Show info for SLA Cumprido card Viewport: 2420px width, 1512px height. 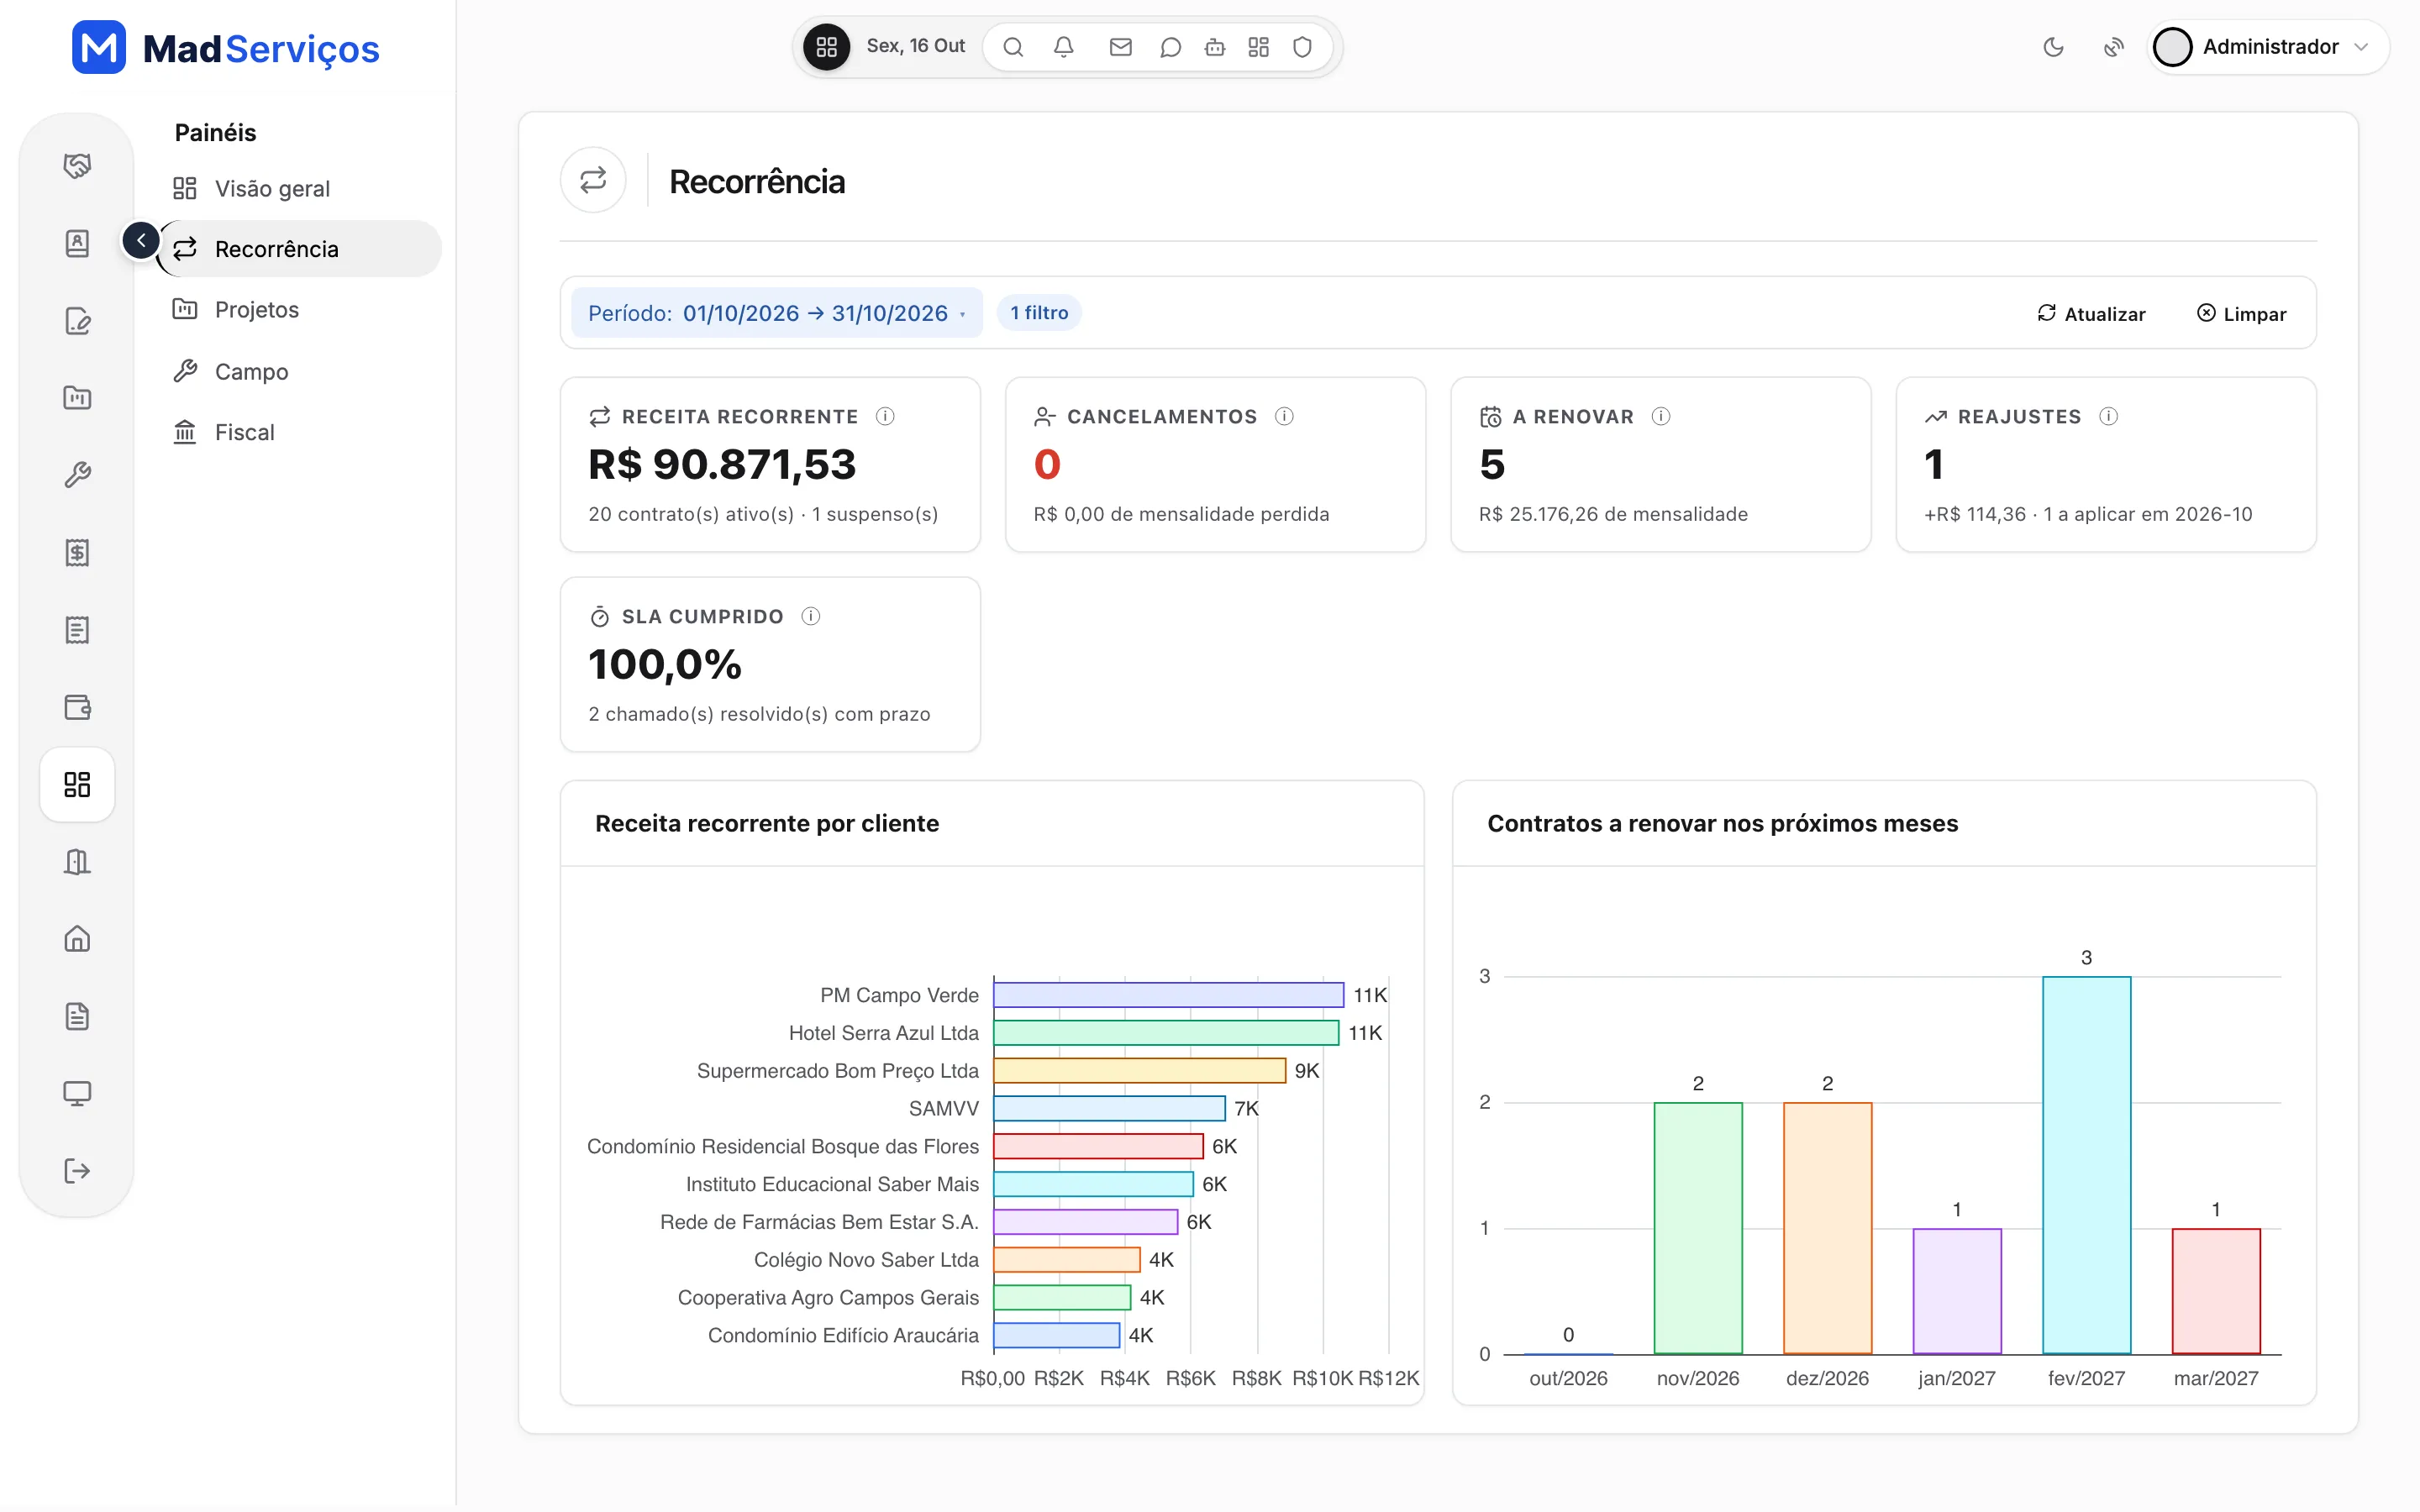(x=811, y=616)
